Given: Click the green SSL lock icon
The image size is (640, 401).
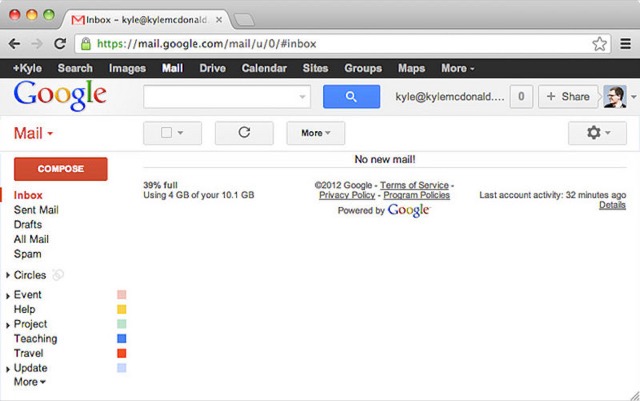Looking at the screenshot, I should click(86, 44).
